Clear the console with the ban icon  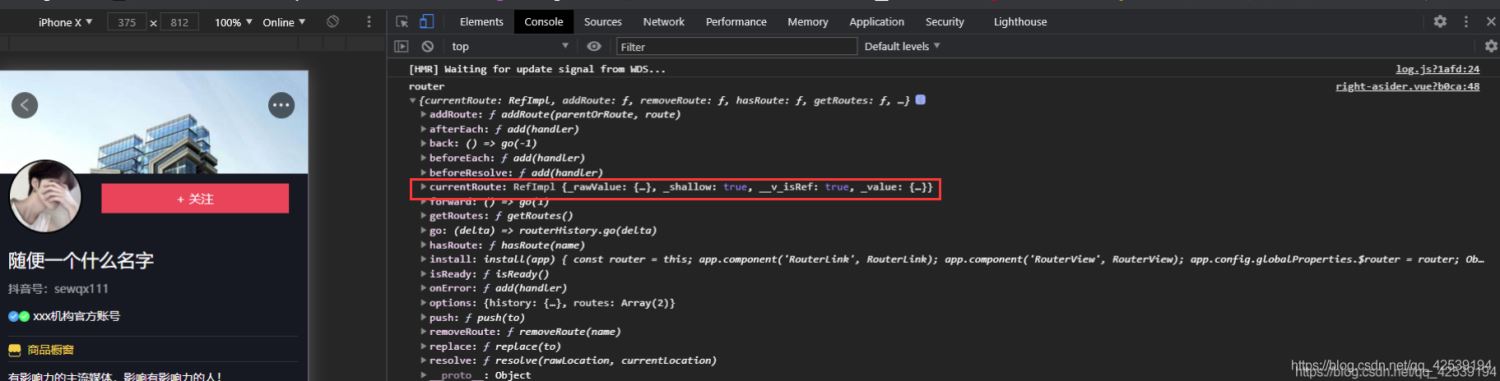point(427,46)
